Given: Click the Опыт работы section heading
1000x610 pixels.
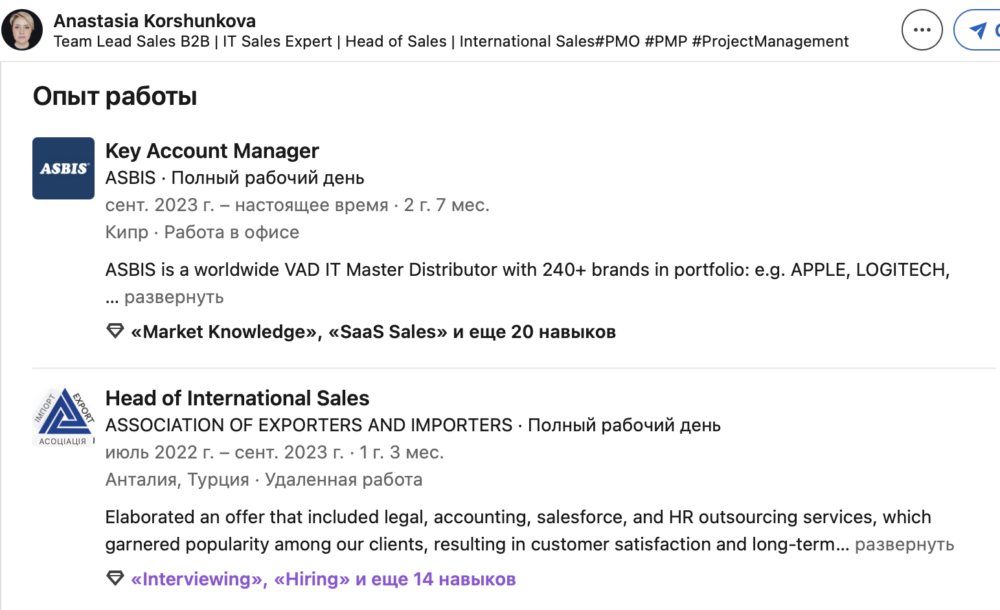Looking at the screenshot, I should point(114,96).
